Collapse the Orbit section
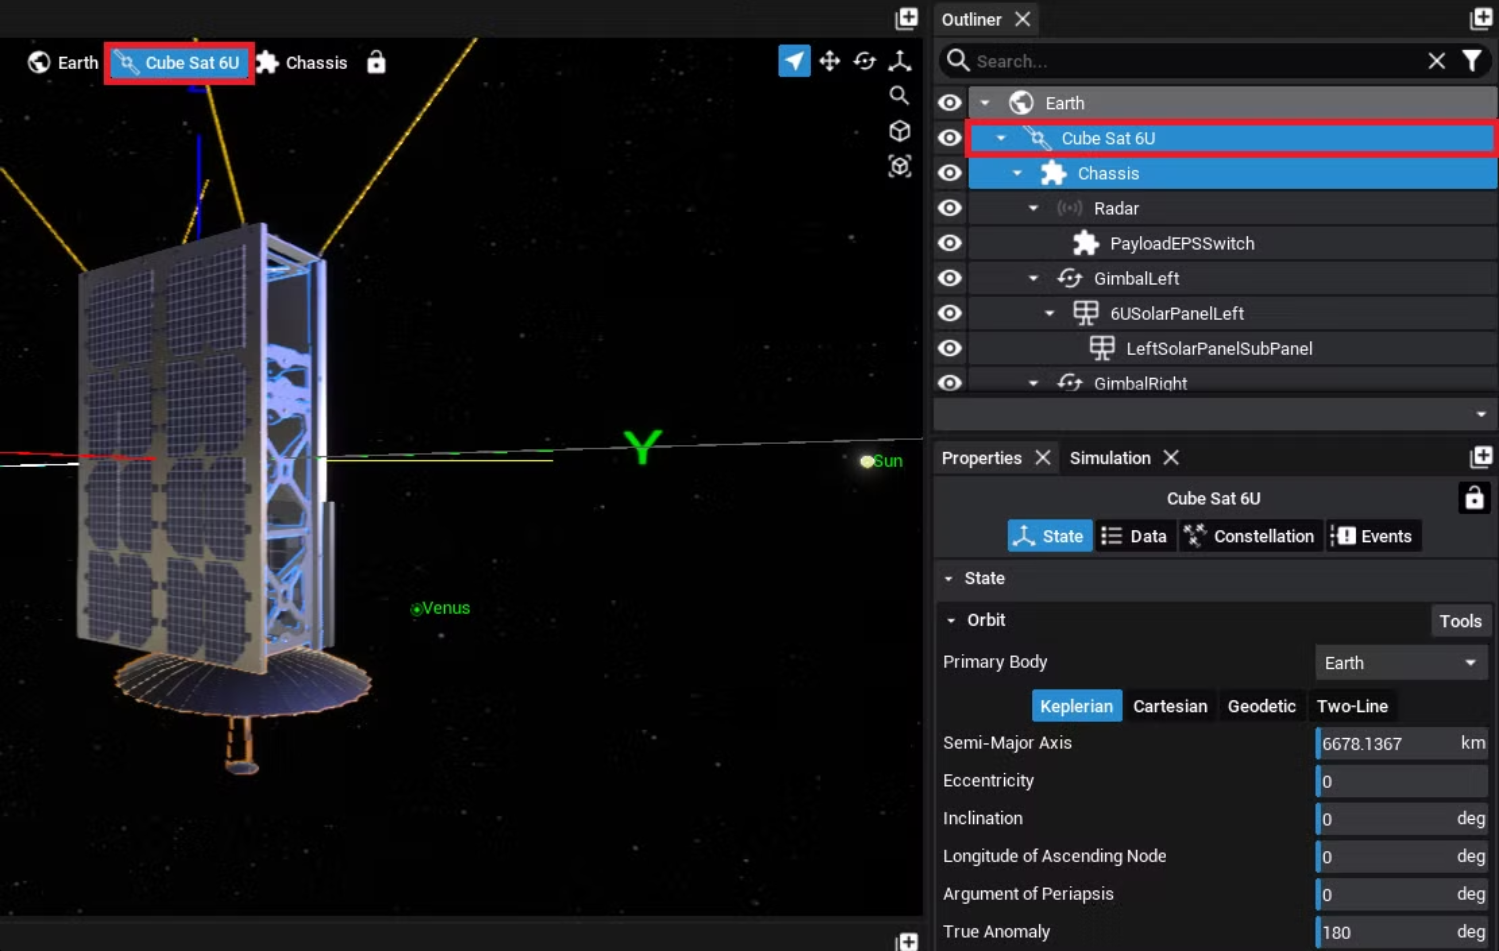 pos(951,620)
